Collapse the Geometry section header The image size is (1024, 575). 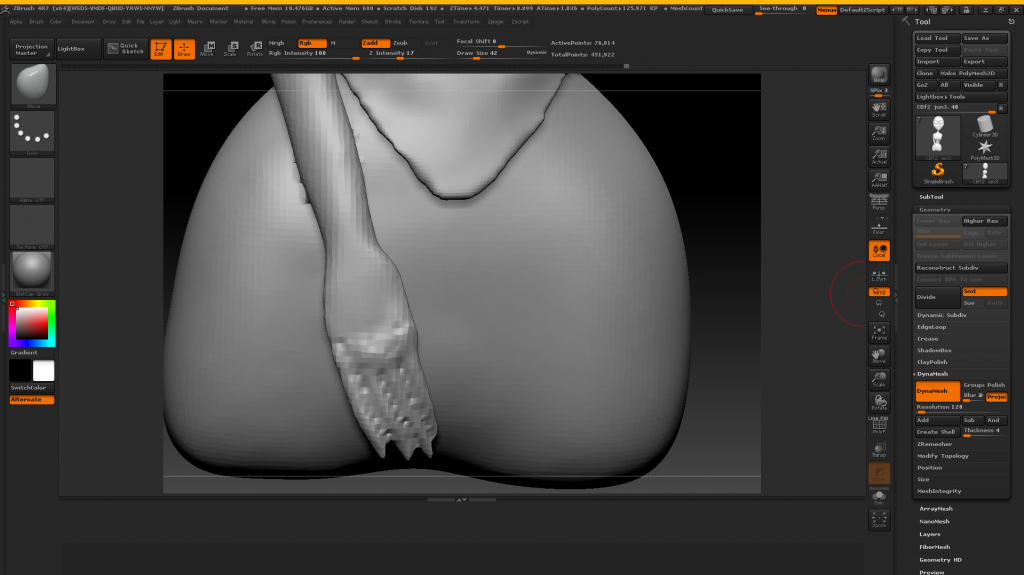(935, 210)
